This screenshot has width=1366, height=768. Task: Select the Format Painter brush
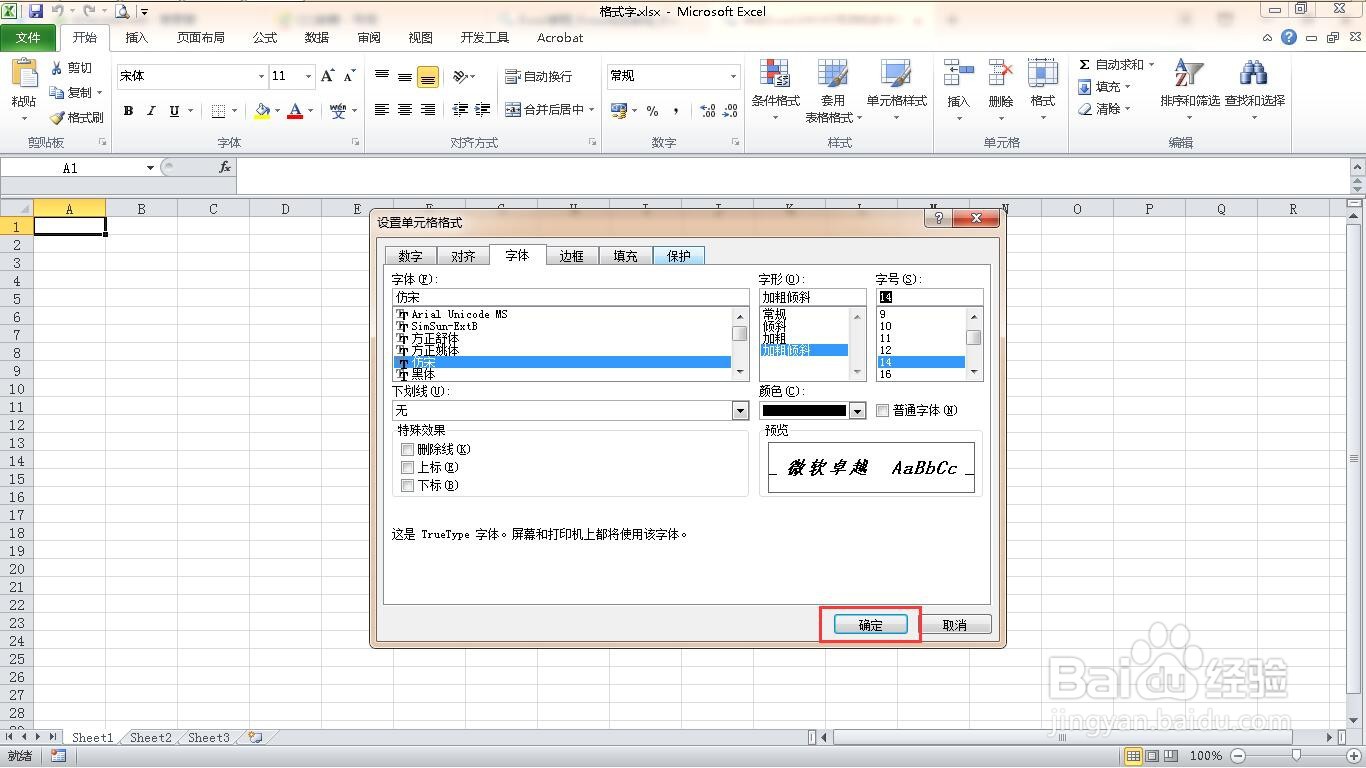pos(56,117)
